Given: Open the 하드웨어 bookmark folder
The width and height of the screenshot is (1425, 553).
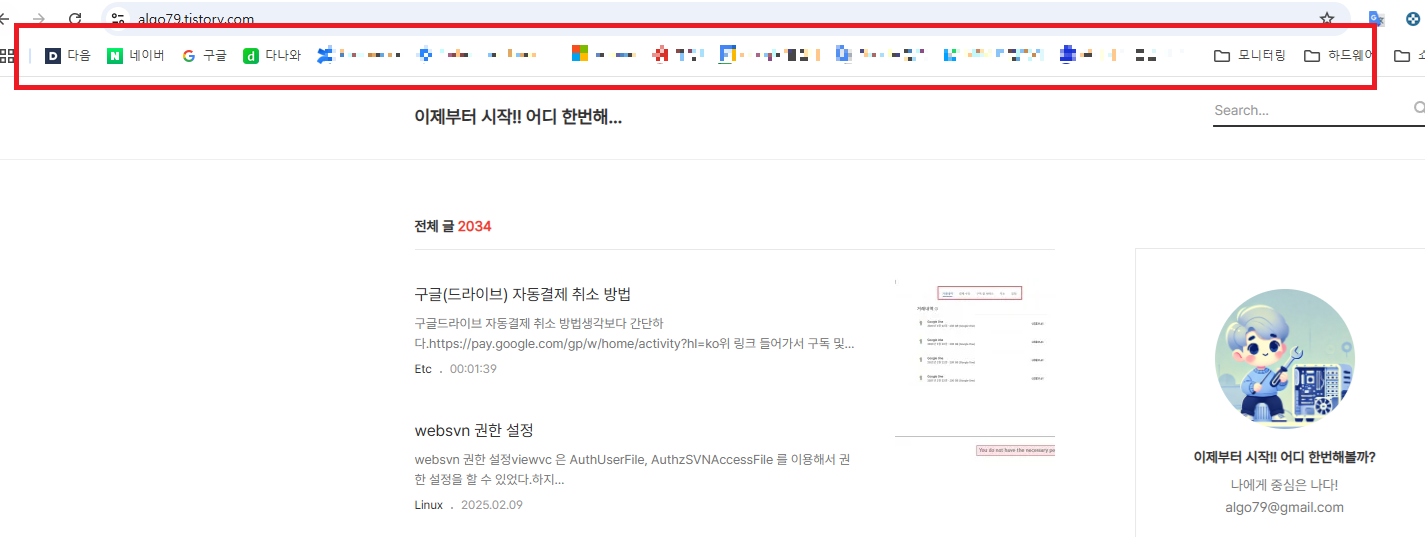Looking at the screenshot, I should (1339, 56).
